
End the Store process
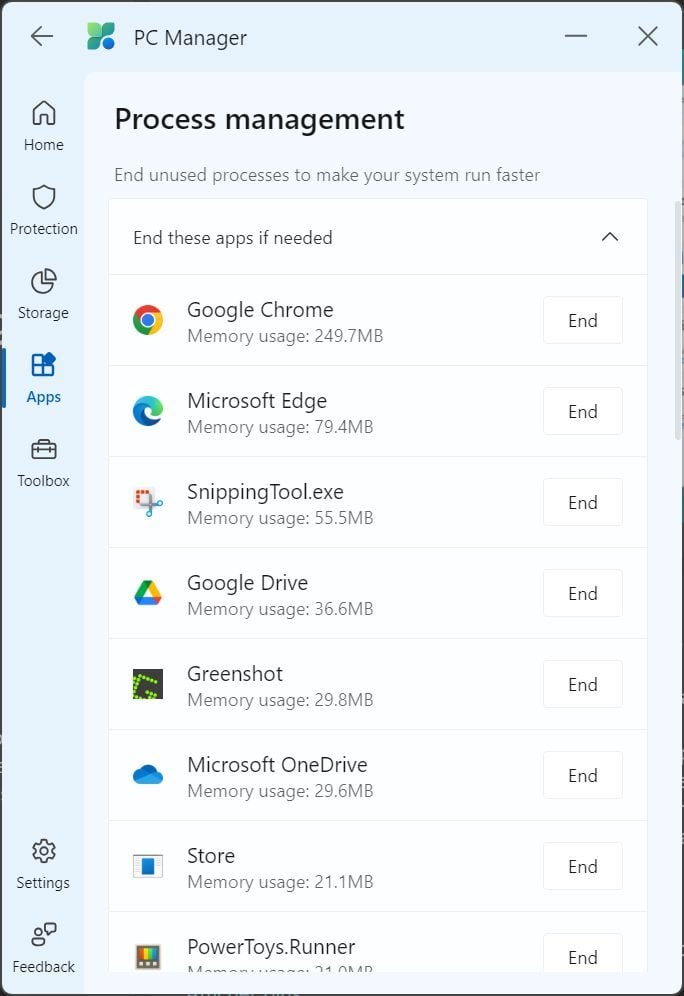tap(582, 866)
